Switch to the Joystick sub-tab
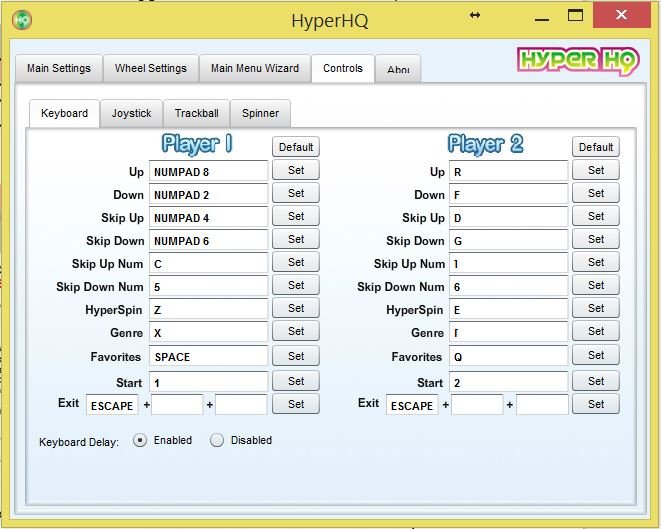Viewport: 661px width, 529px height. [132, 113]
